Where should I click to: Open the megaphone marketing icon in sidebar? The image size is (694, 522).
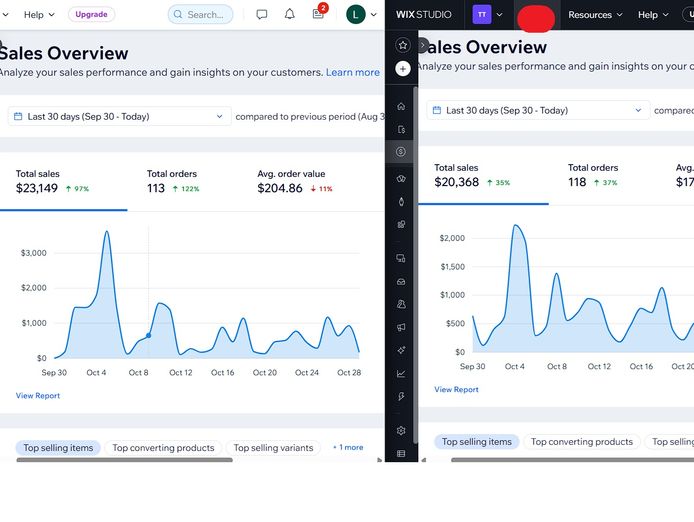pos(401,327)
